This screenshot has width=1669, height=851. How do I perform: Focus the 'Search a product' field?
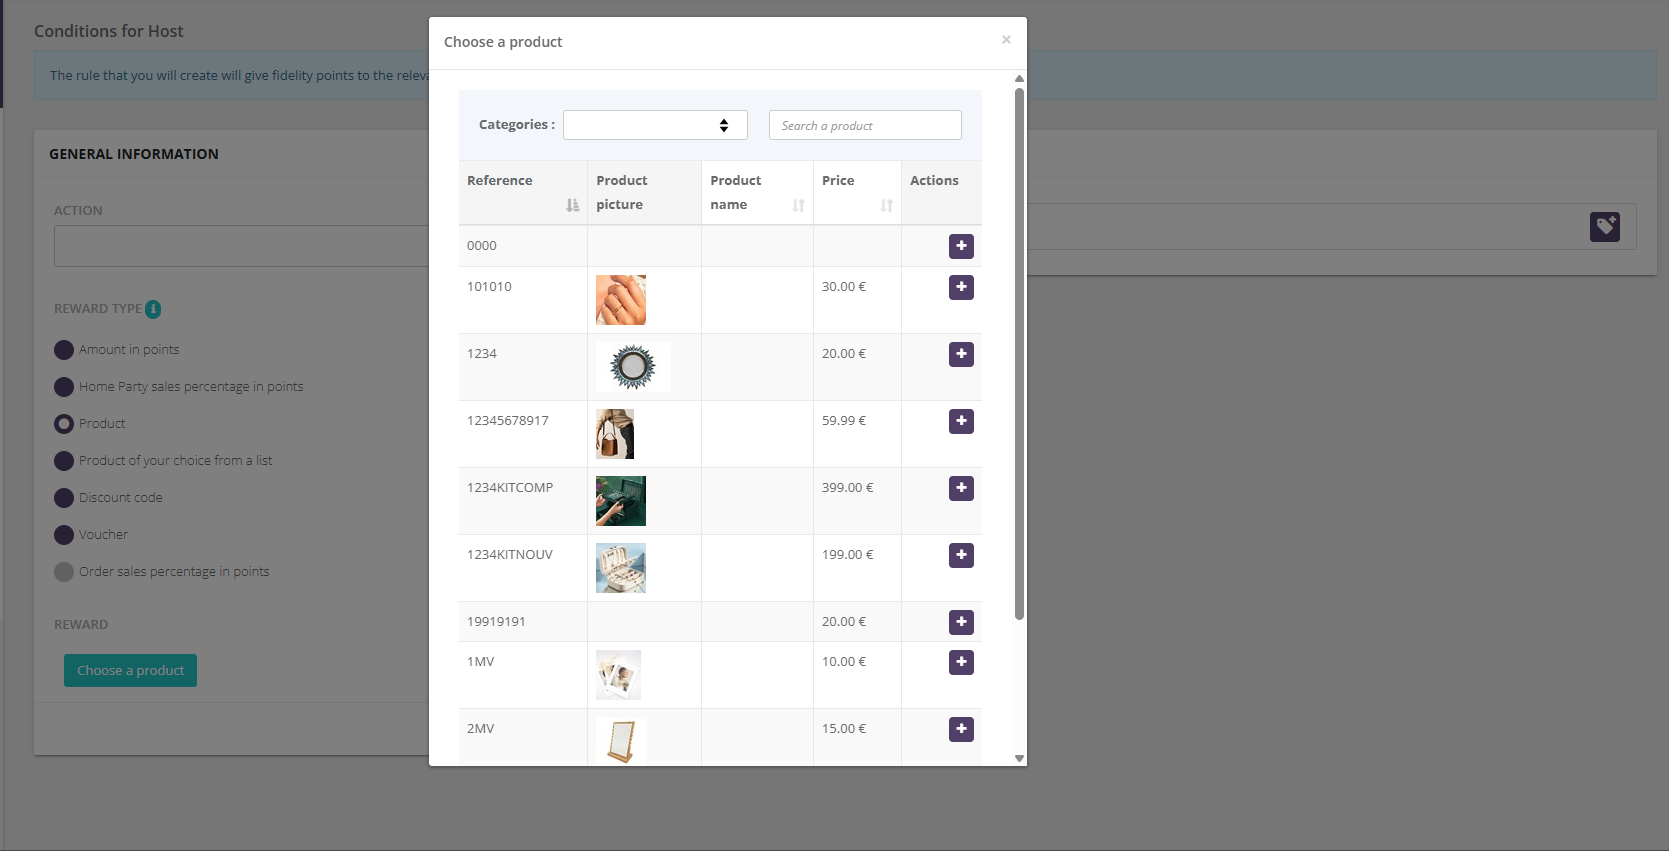coord(864,125)
